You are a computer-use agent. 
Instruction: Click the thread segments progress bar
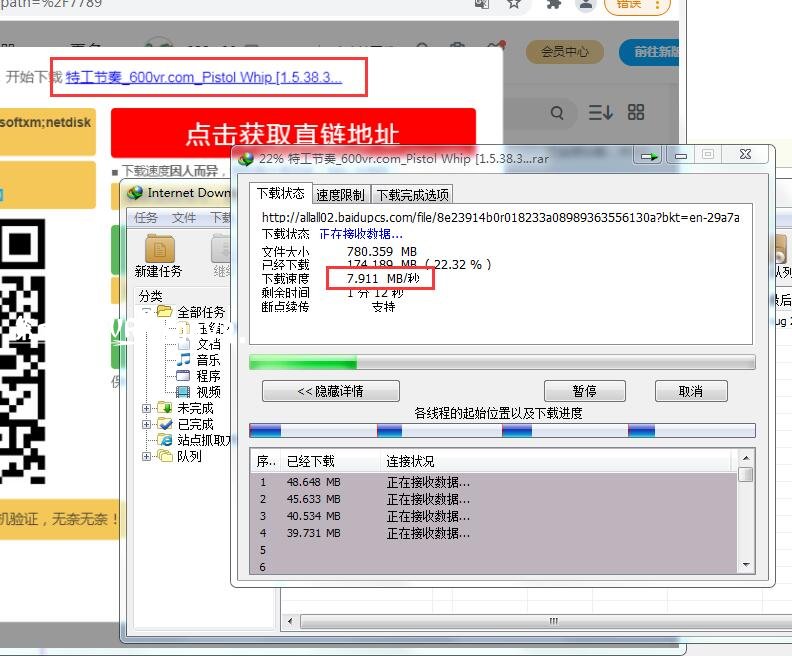502,431
